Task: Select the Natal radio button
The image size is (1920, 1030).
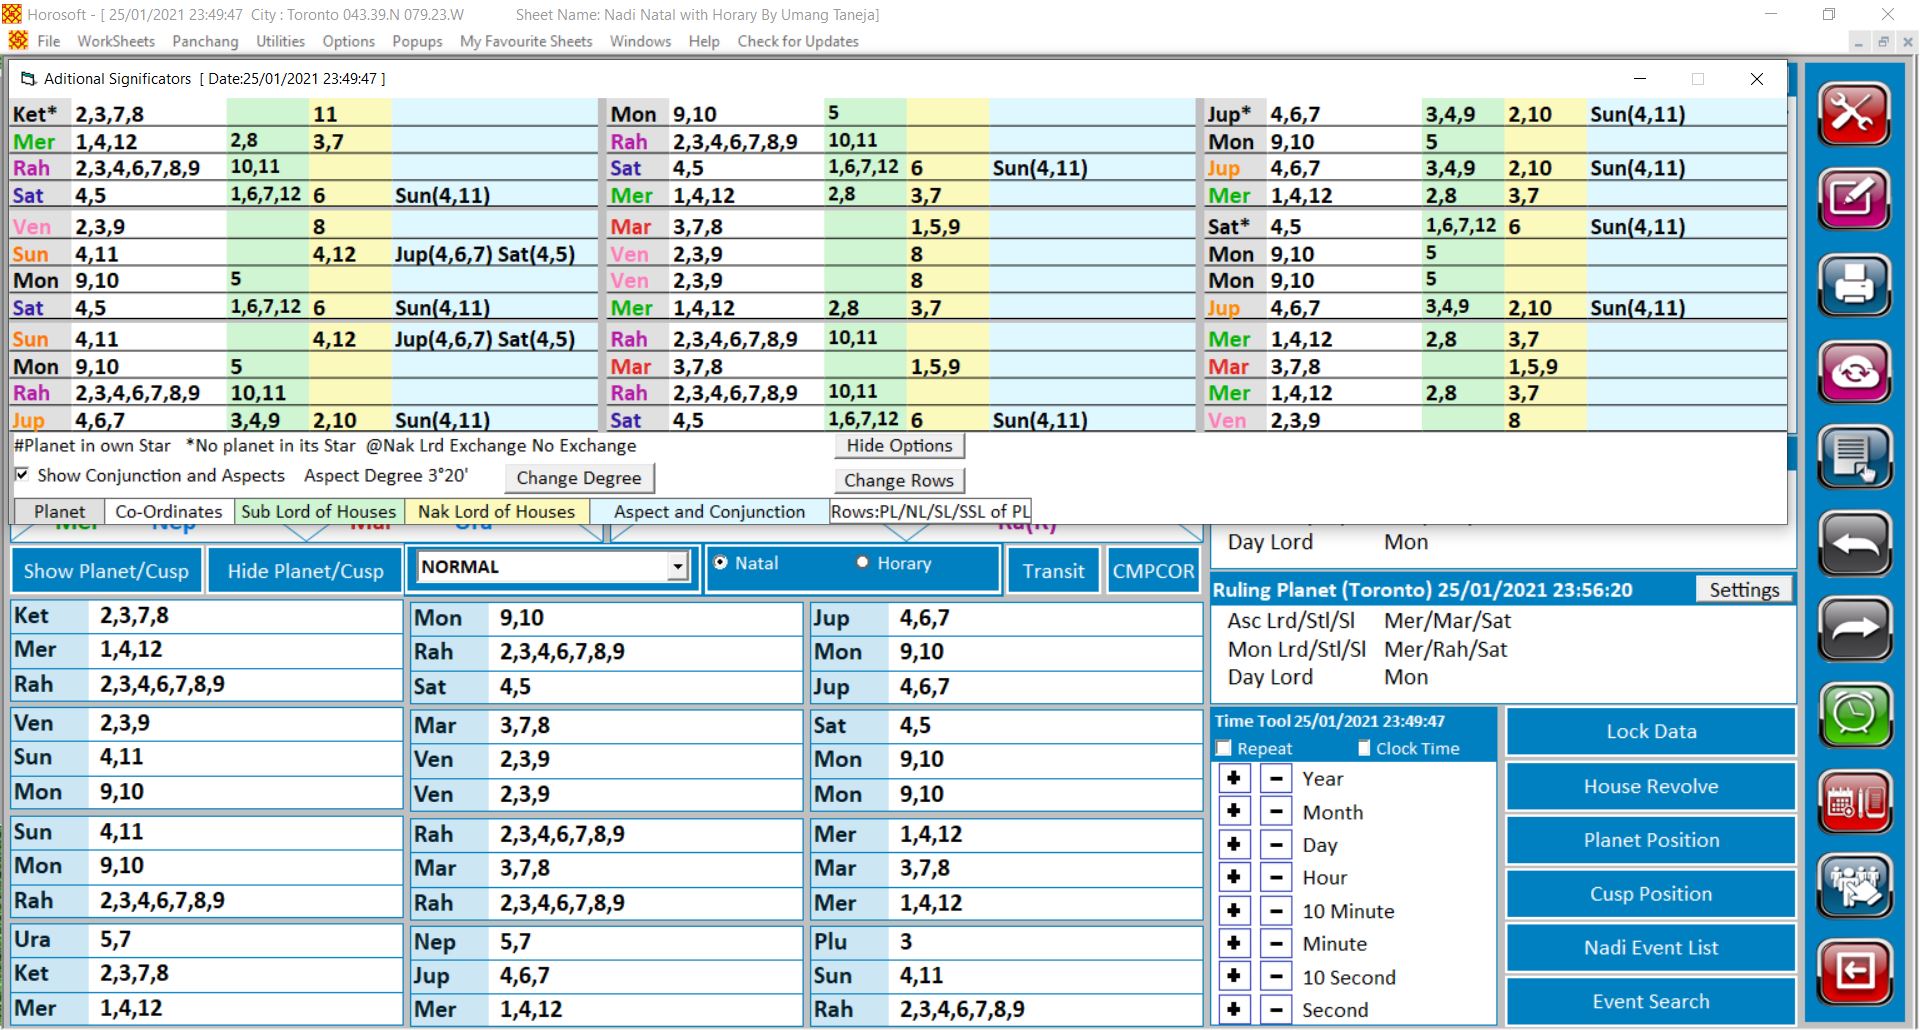Action: (720, 563)
